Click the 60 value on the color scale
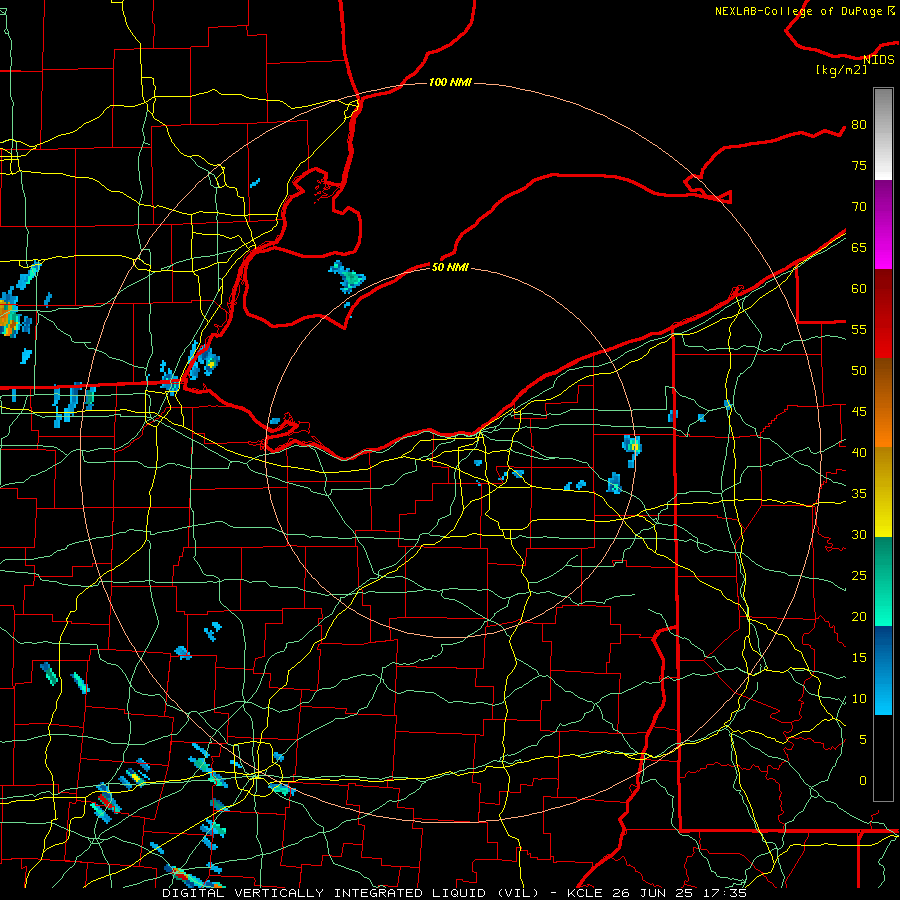 [859, 289]
